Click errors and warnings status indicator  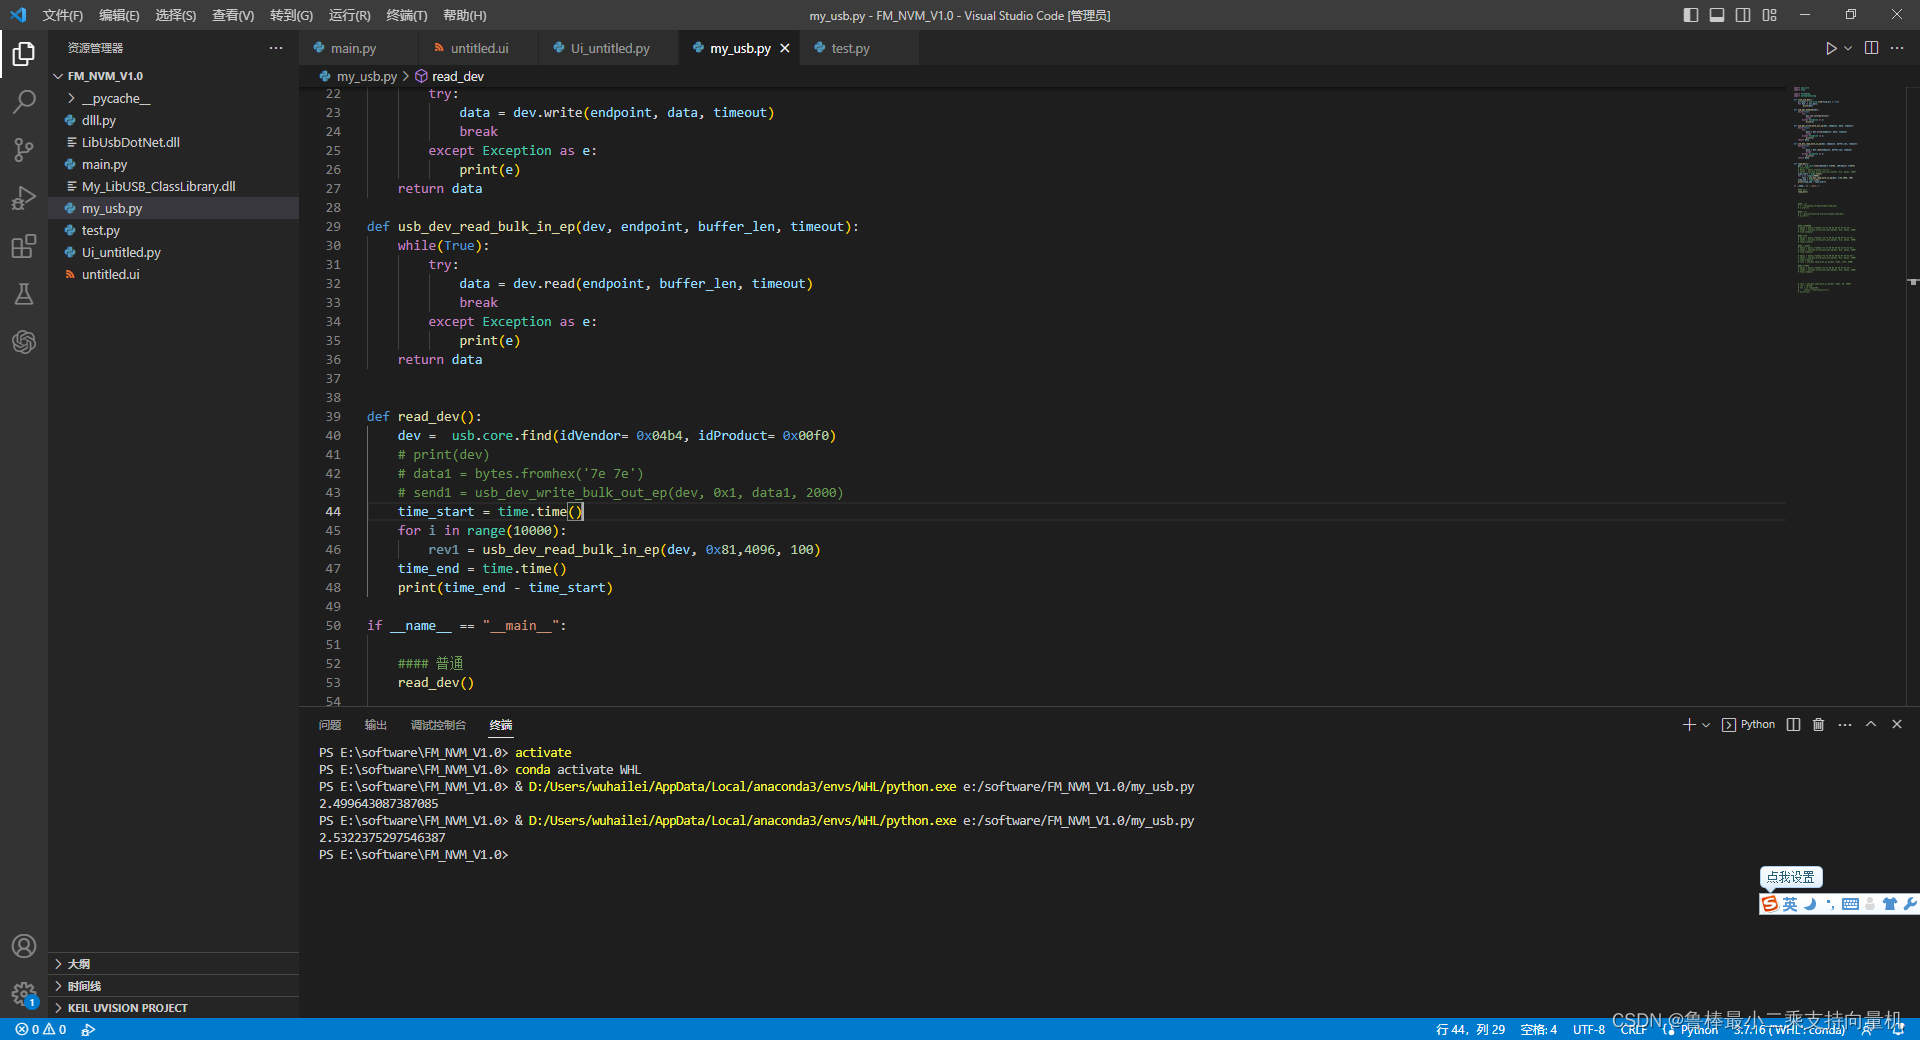[x=41, y=1029]
